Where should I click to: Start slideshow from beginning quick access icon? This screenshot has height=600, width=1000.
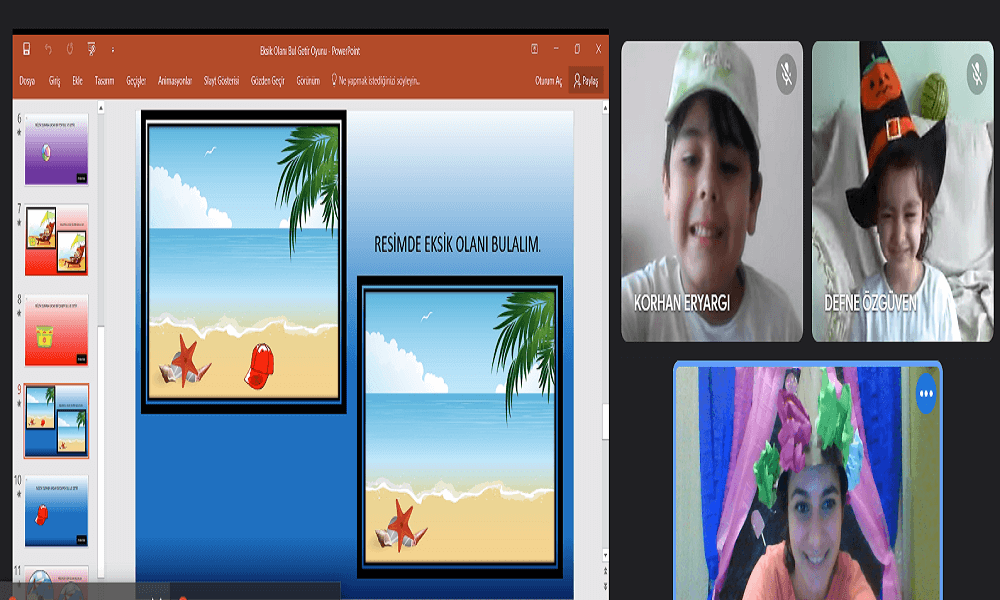[x=91, y=49]
